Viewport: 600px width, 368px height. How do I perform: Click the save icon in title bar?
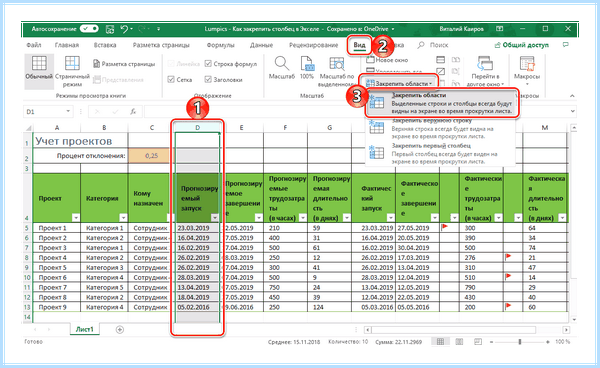point(110,29)
